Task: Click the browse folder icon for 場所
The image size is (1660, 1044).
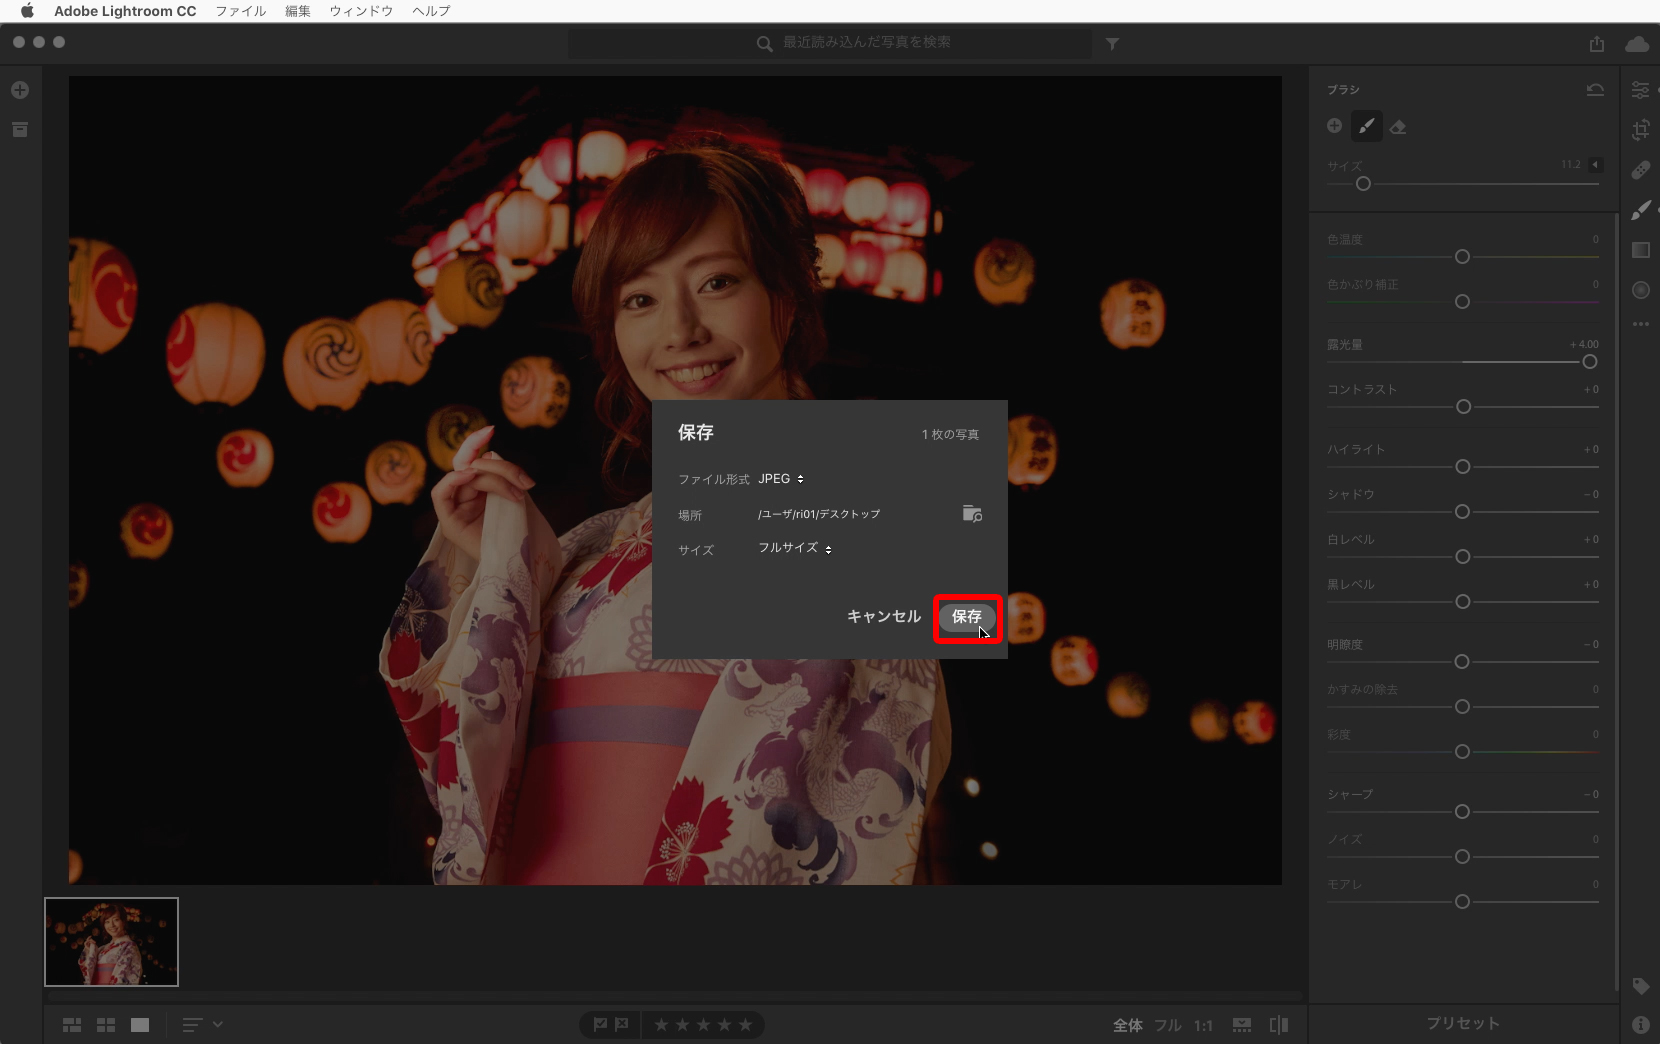Action: [971, 514]
